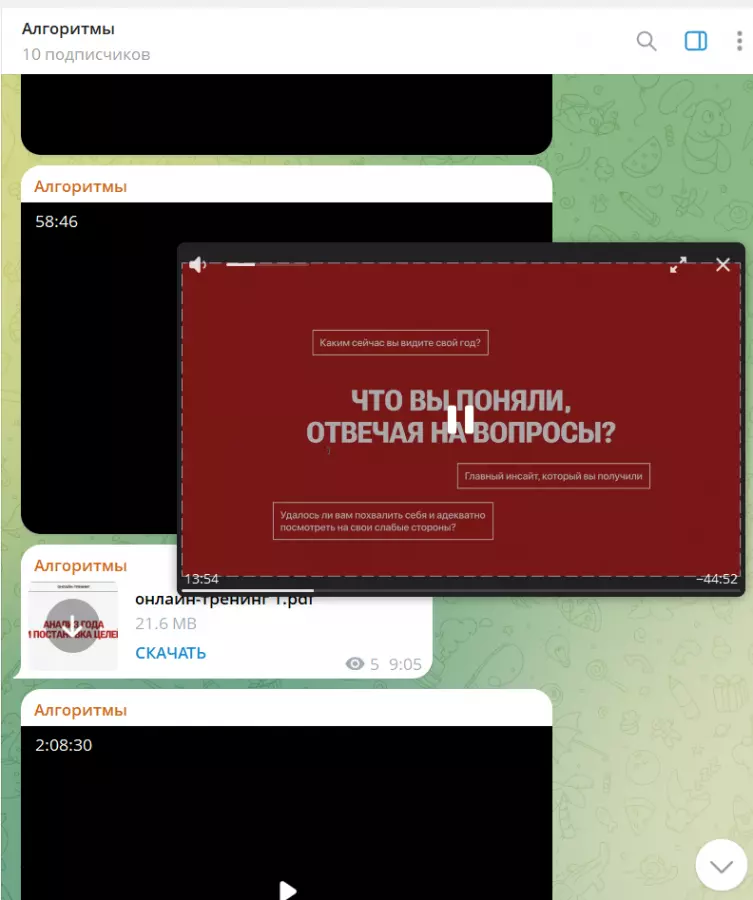Toggle the right info sidebar panel
Viewport: 753px width, 900px height.
pos(696,41)
